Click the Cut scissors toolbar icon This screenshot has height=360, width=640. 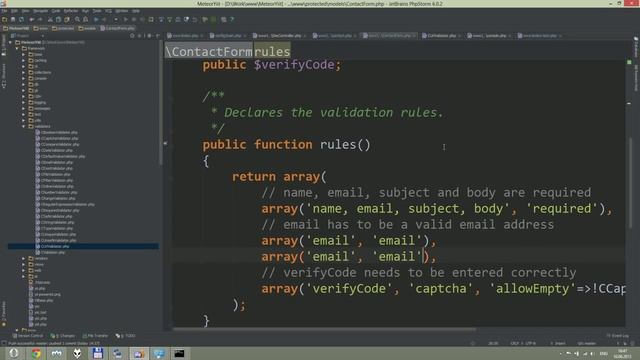[50, 19]
